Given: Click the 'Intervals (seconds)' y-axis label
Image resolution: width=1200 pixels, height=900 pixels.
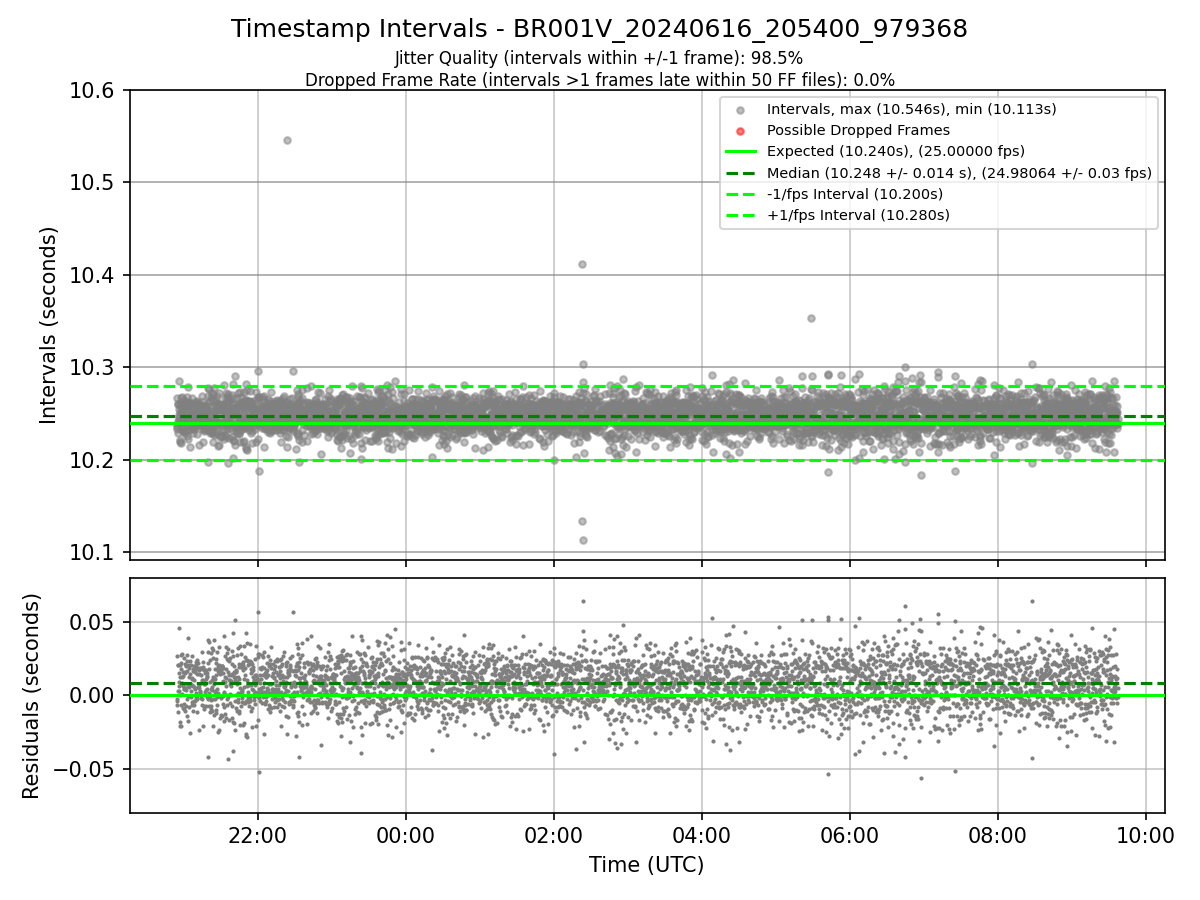Looking at the screenshot, I should (x=49, y=325).
